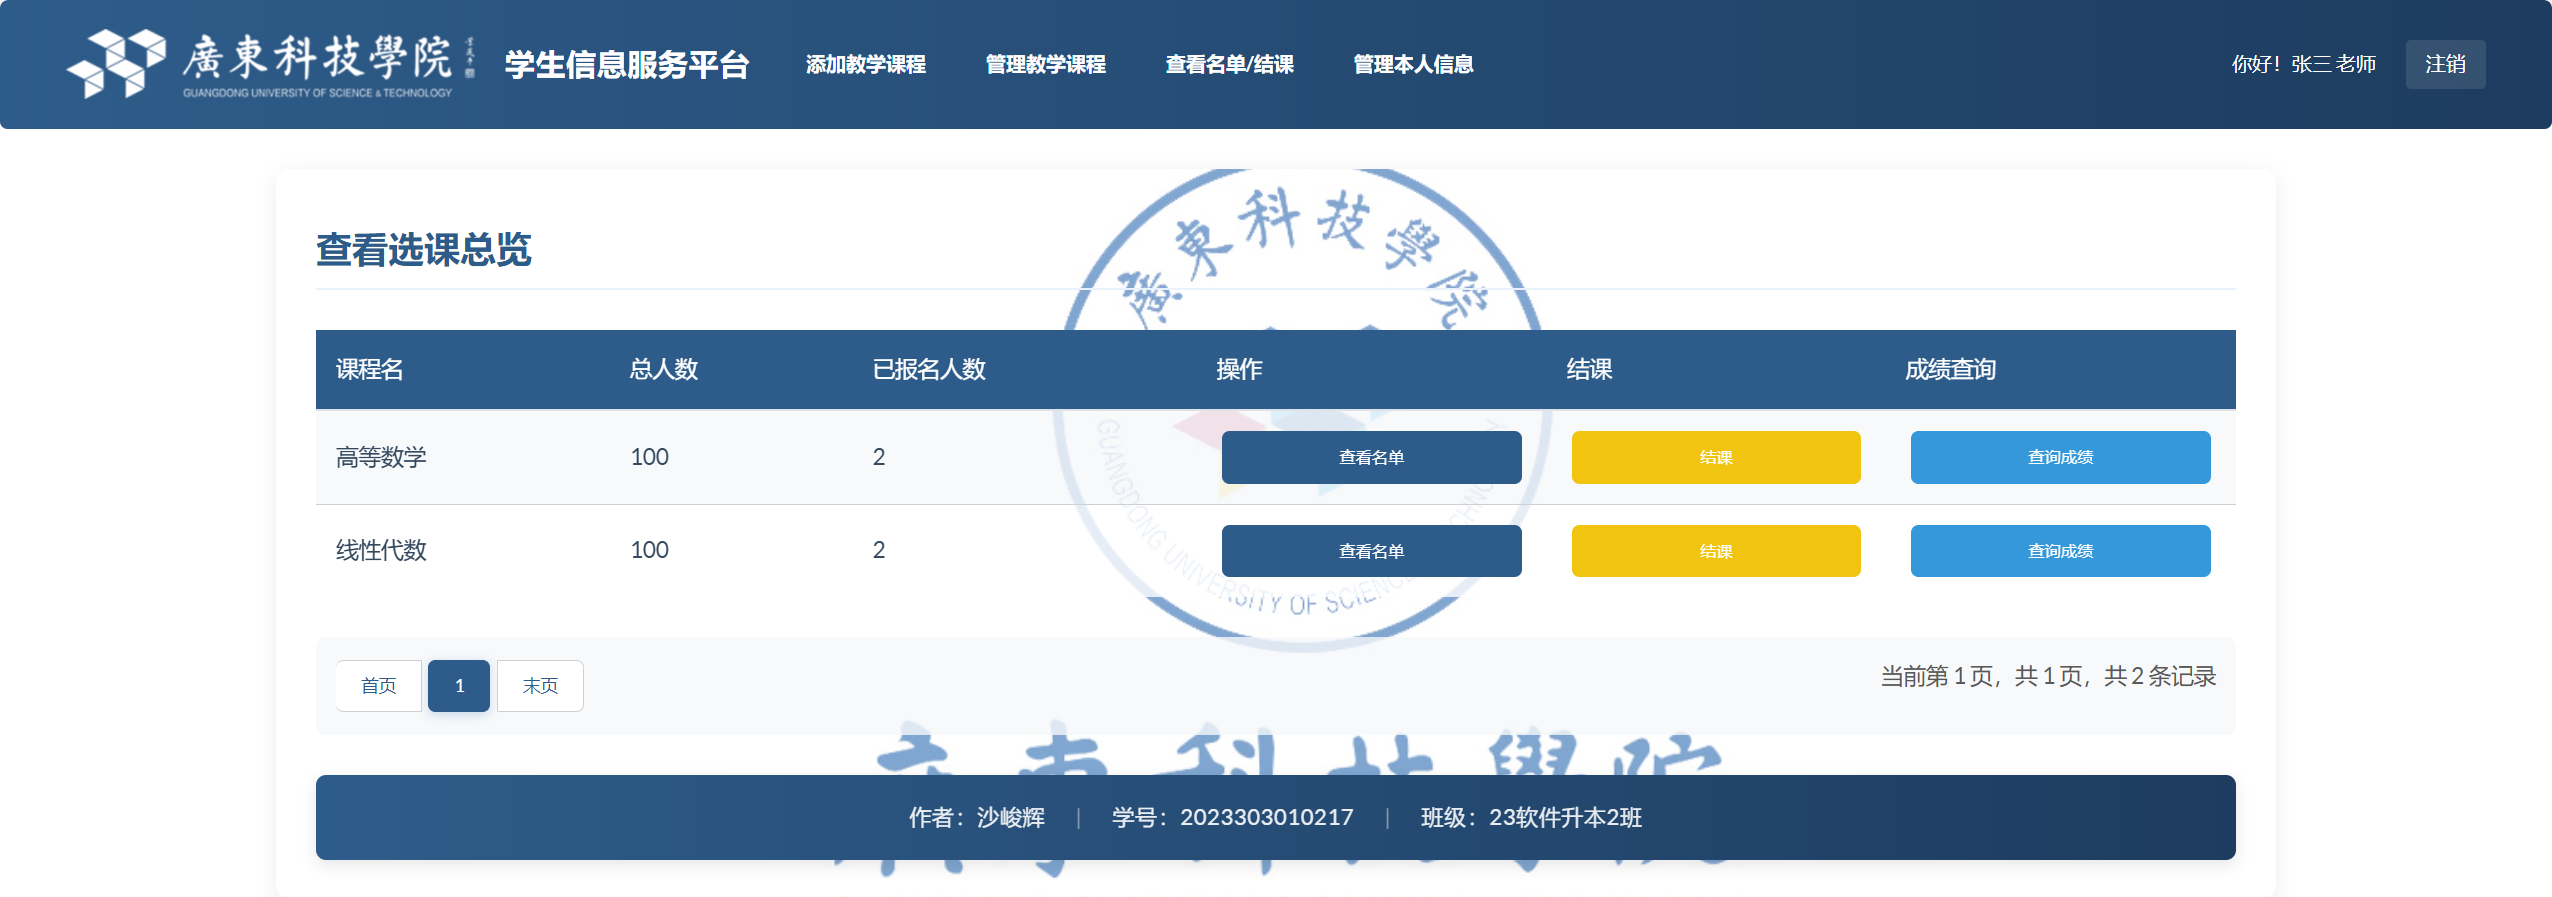Click the 课程名 column header
2552x897 pixels.
tap(370, 370)
